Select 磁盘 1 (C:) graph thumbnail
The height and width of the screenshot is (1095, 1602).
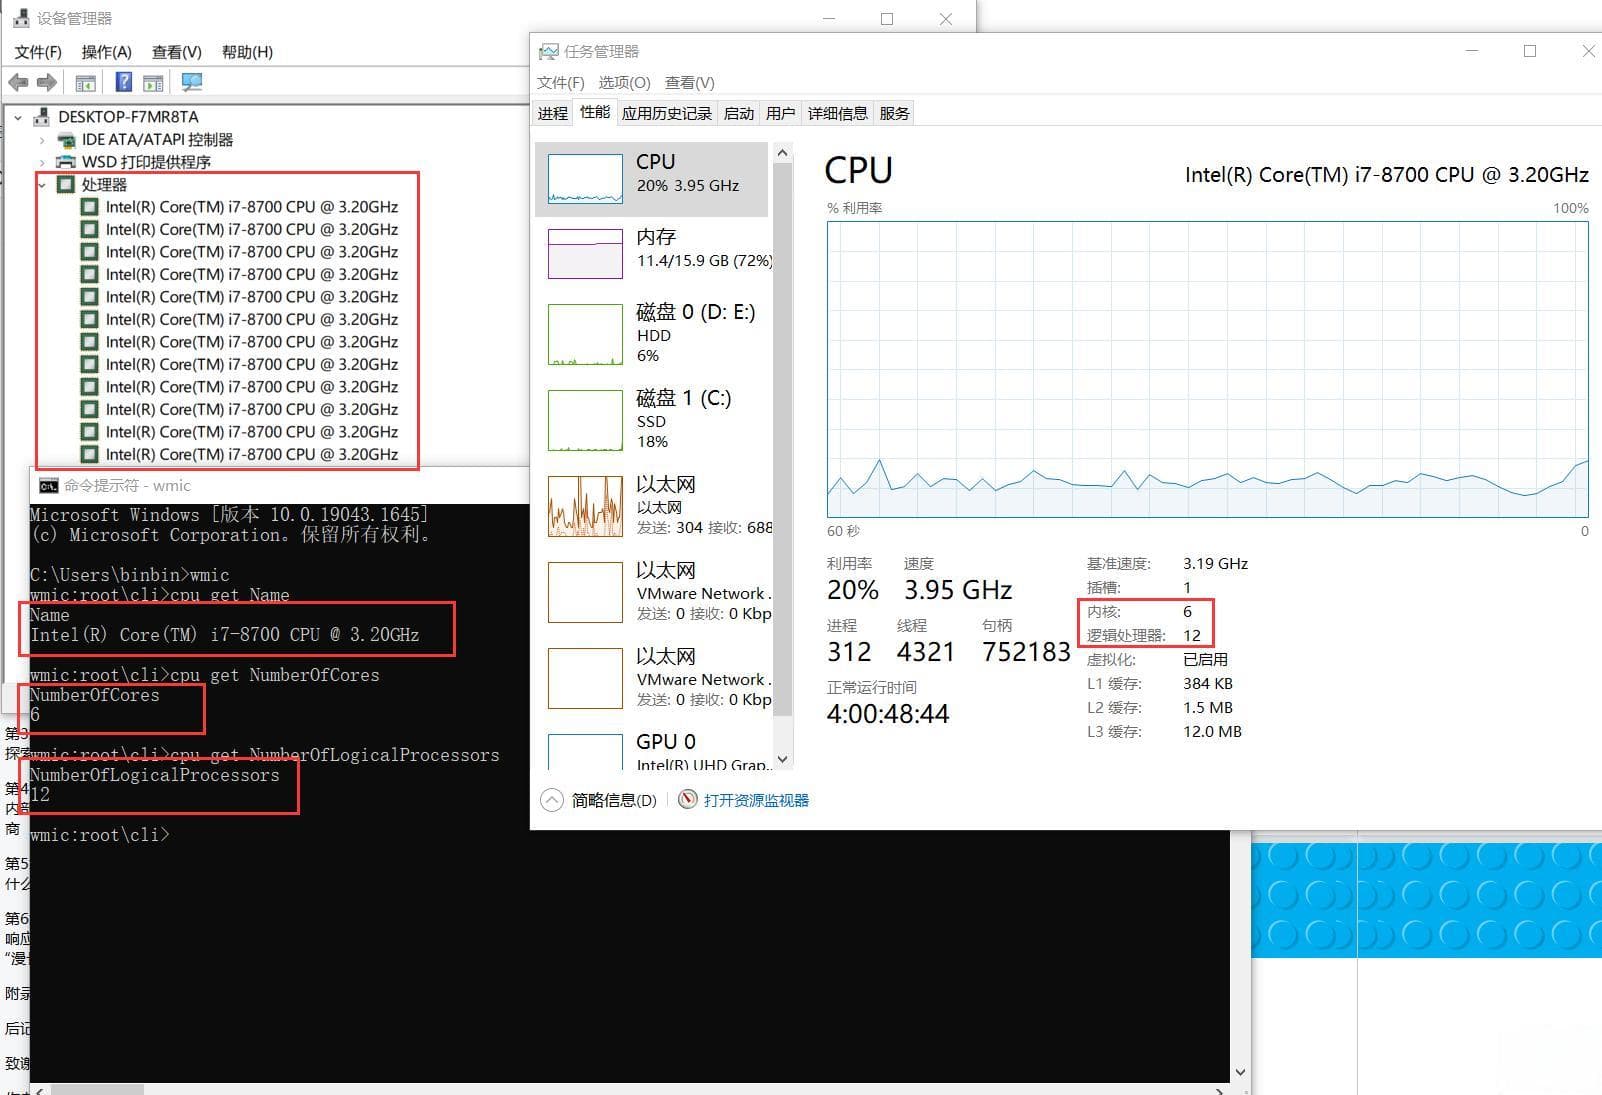pyautogui.click(x=585, y=421)
